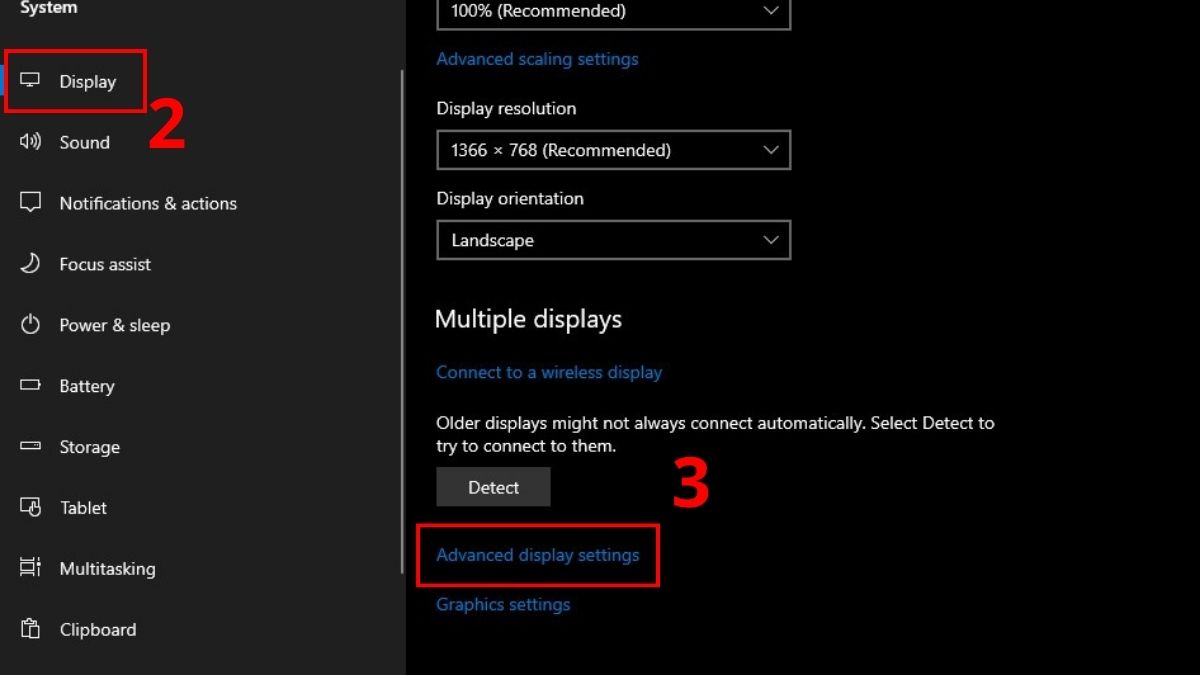Click the Display orientation label
This screenshot has height=675, width=1200.
coord(510,198)
